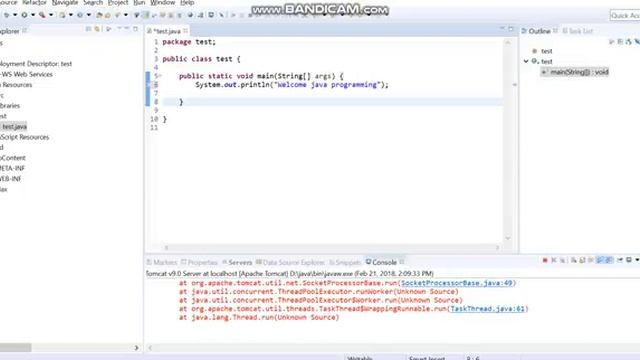Switch to the Markers tab
The width and height of the screenshot is (640, 360).
pyautogui.click(x=162, y=262)
